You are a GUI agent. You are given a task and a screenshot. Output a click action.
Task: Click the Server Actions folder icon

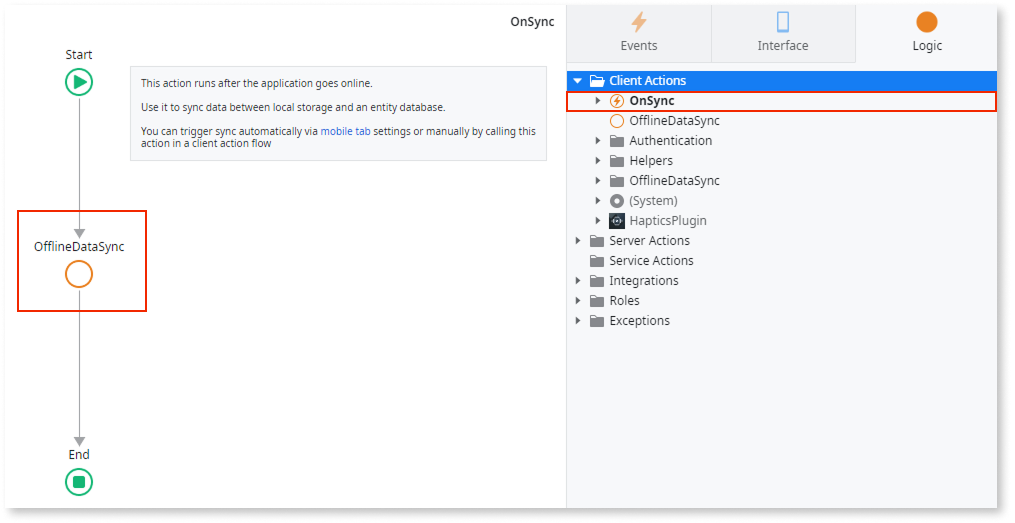tap(597, 241)
